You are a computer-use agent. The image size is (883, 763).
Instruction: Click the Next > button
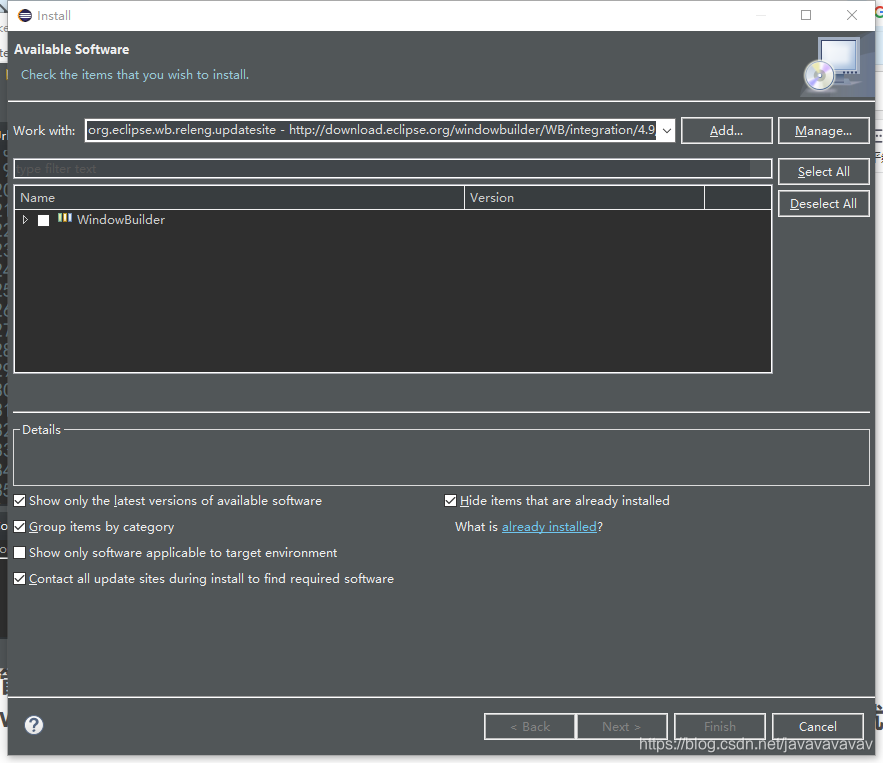pyautogui.click(x=622, y=726)
